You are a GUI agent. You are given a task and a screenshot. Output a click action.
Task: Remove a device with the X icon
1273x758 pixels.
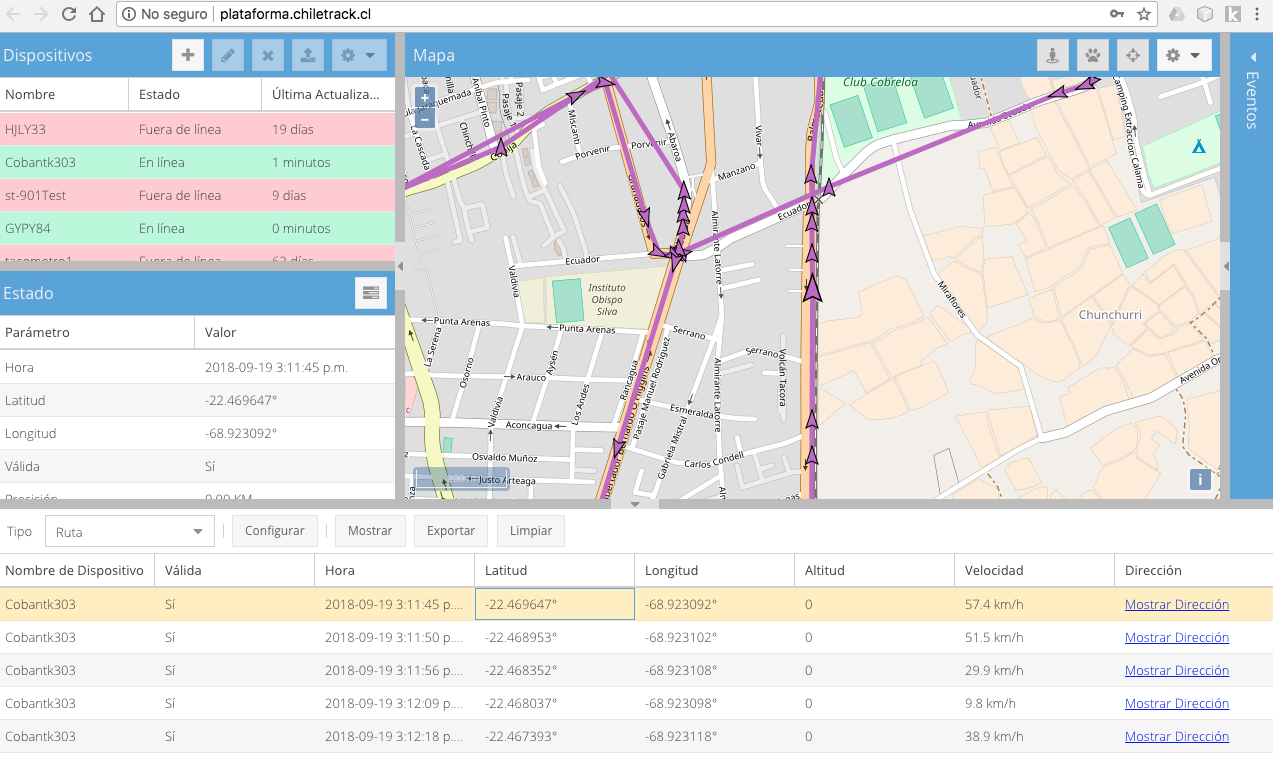pos(267,55)
